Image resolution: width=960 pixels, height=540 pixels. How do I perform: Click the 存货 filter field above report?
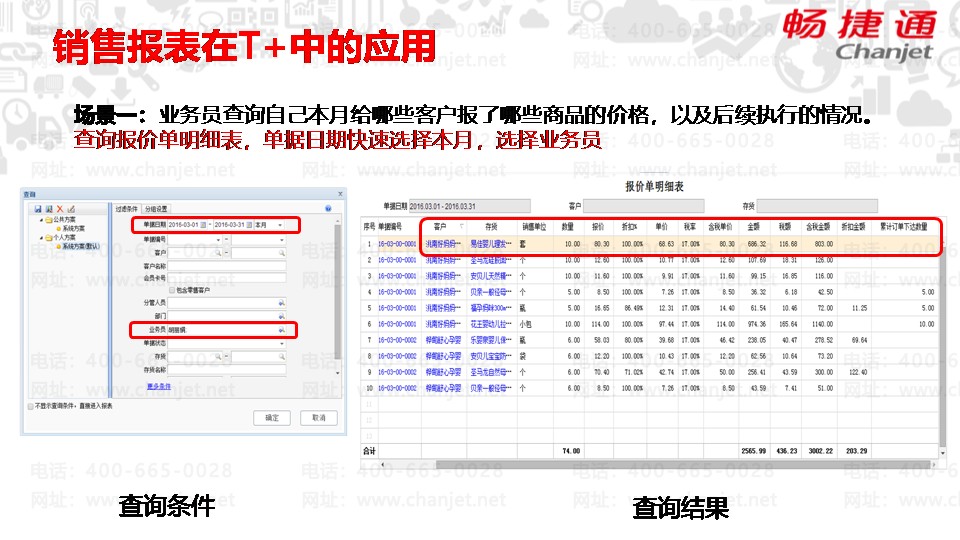(x=817, y=206)
